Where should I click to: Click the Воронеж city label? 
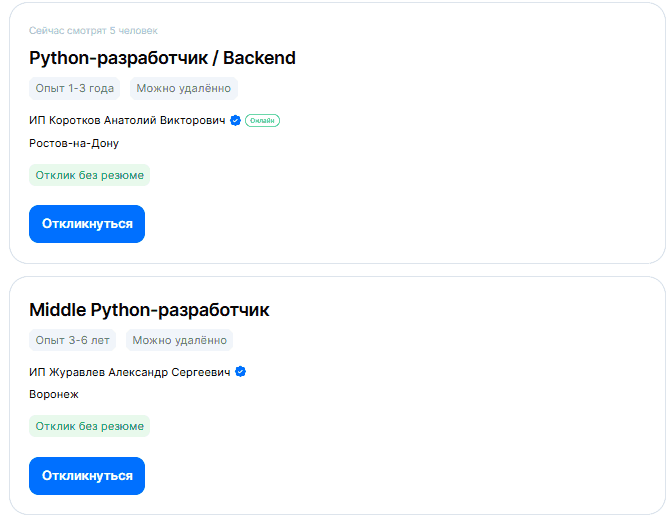54,394
